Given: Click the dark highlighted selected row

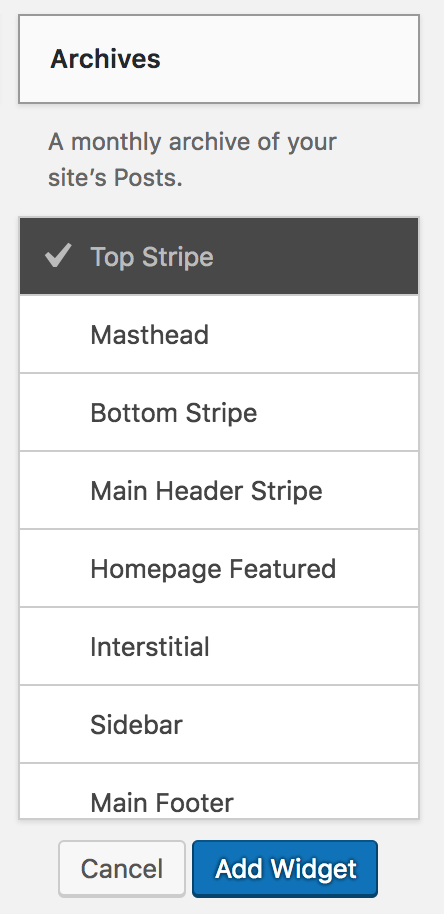Looking at the screenshot, I should click(x=219, y=256).
